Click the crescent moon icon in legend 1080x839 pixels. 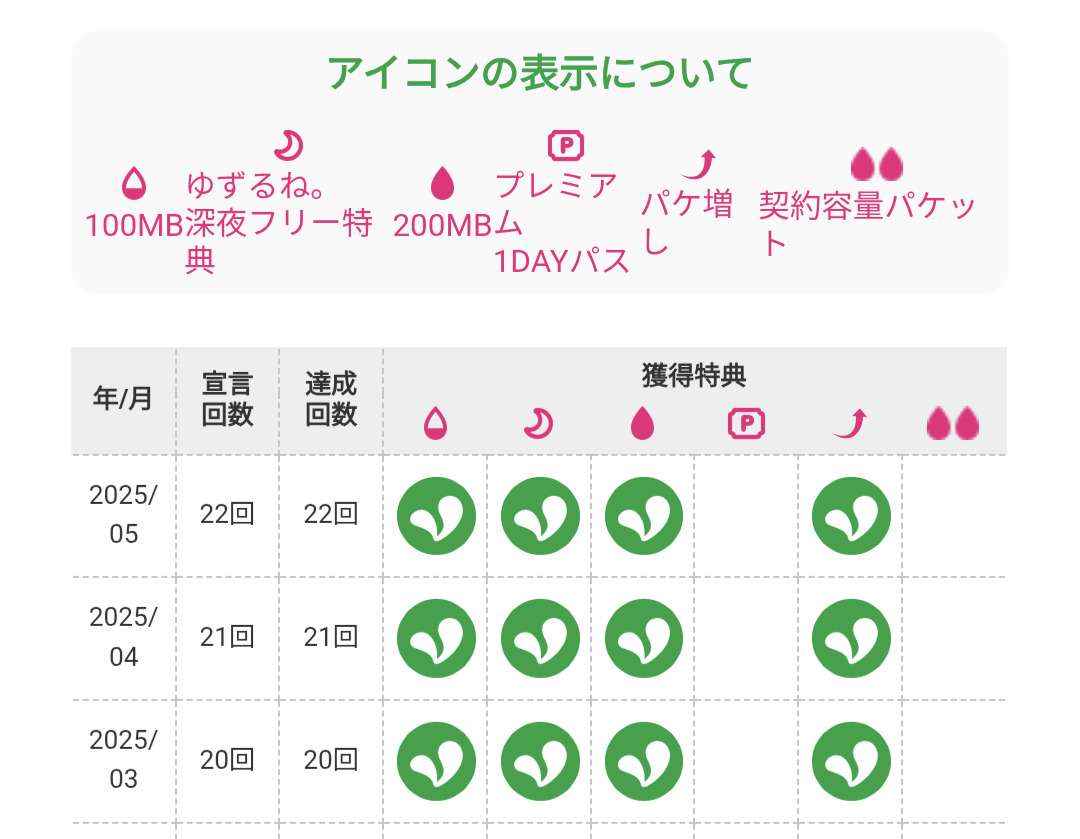tap(289, 146)
